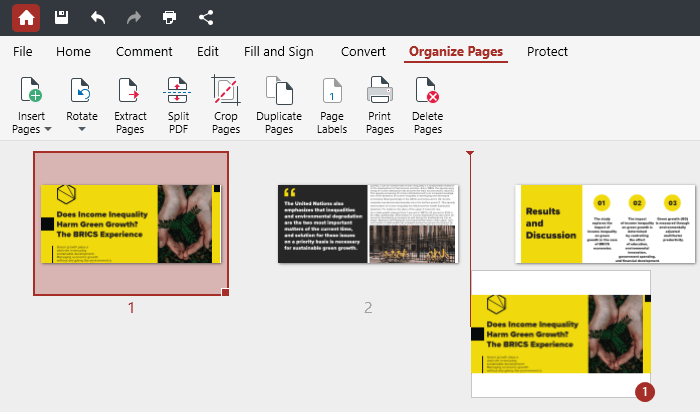Viewport: 700px width, 412px height.
Task: Click the page number label 1
Action: [131, 308]
